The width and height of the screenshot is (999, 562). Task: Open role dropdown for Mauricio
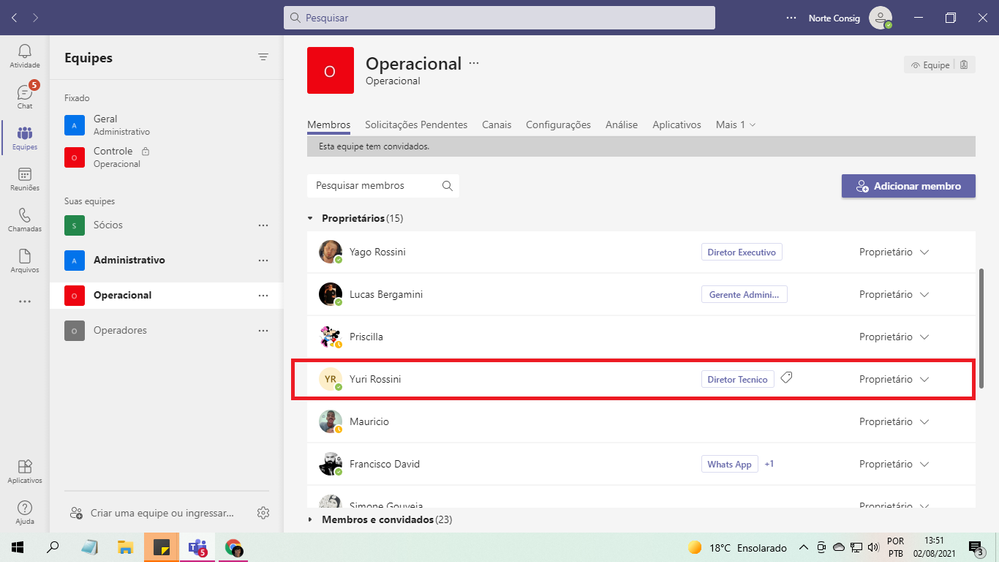coord(894,421)
